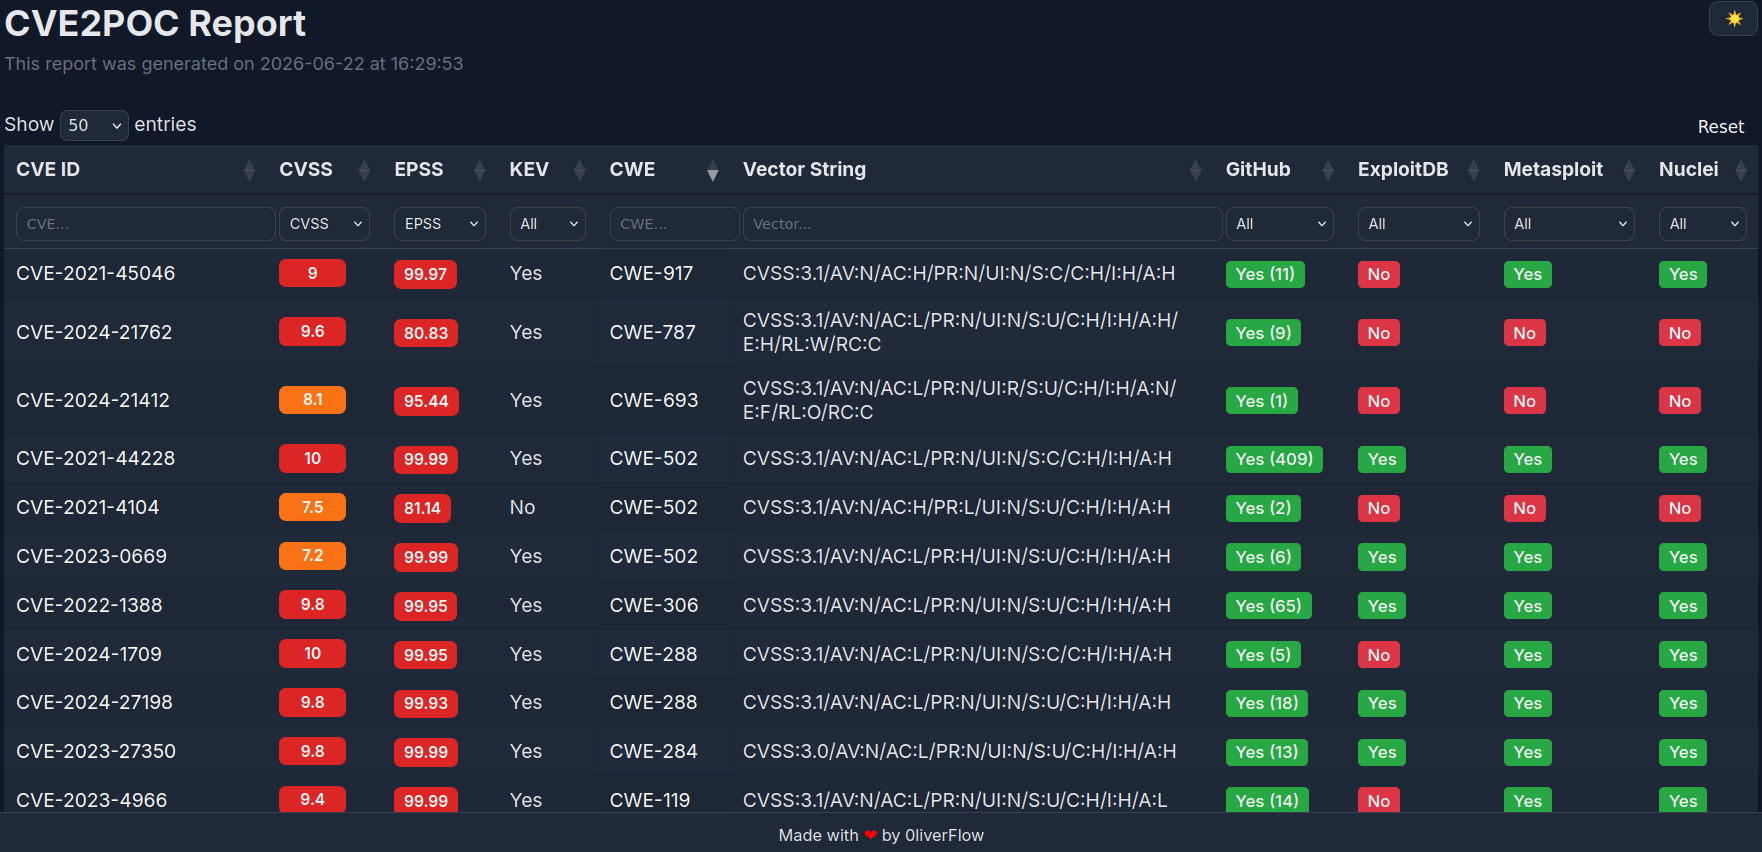Click Metasploit Yes for CVE-2021-45046

click(x=1527, y=274)
